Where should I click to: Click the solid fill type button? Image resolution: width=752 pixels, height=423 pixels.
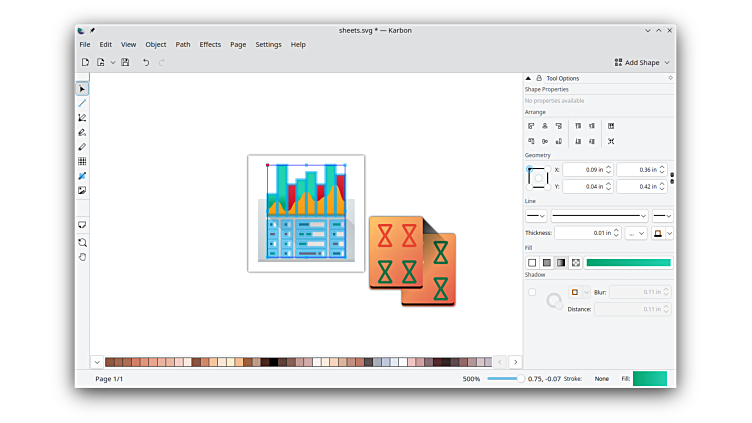[x=546, y=263]
